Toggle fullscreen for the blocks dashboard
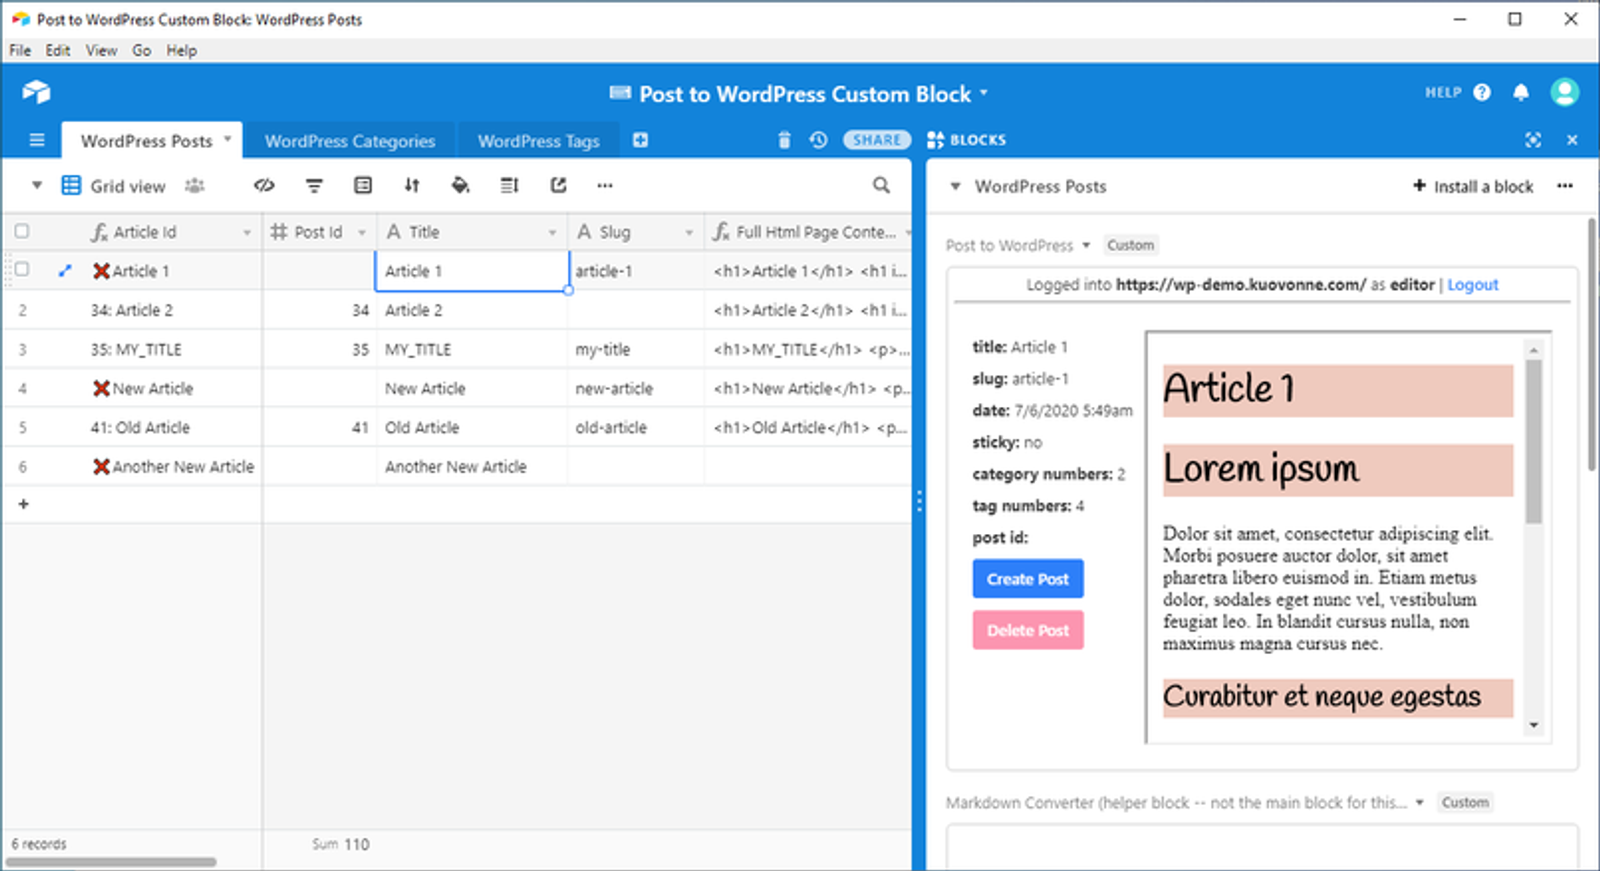The width and height of the screenshot is (1600, 871). click(x=1533, y=140)
